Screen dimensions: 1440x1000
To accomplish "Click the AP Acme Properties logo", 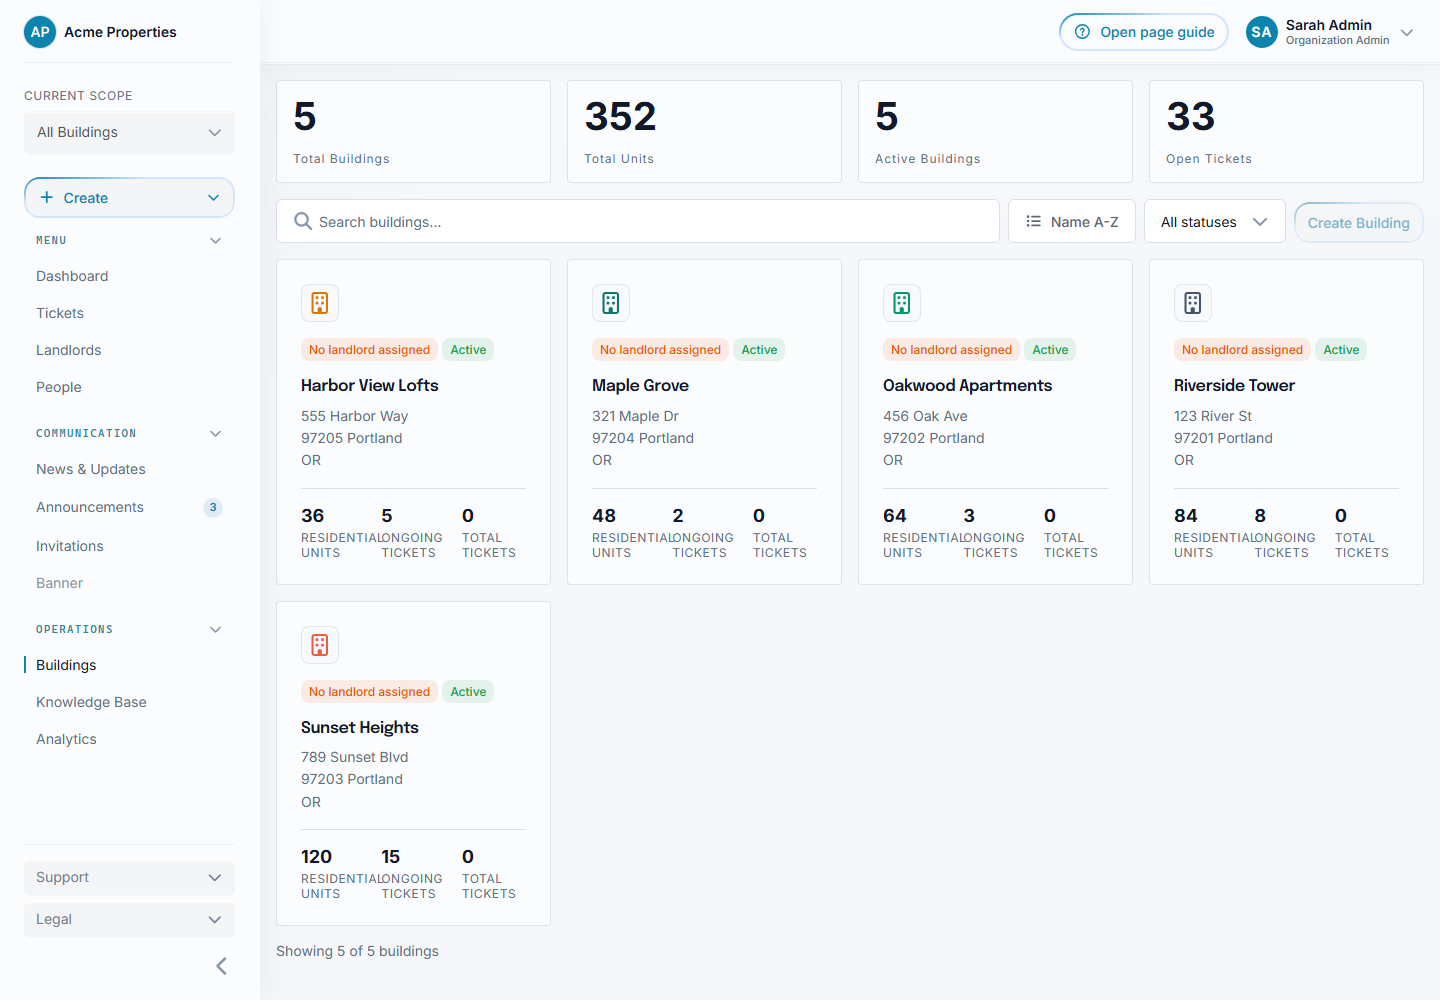I will point(40,32).
